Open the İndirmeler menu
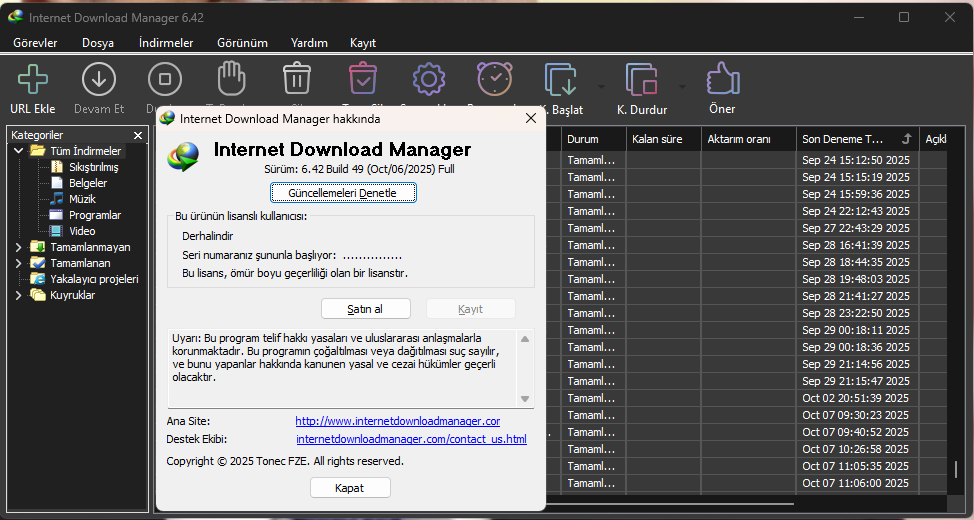 pos(165,43)
